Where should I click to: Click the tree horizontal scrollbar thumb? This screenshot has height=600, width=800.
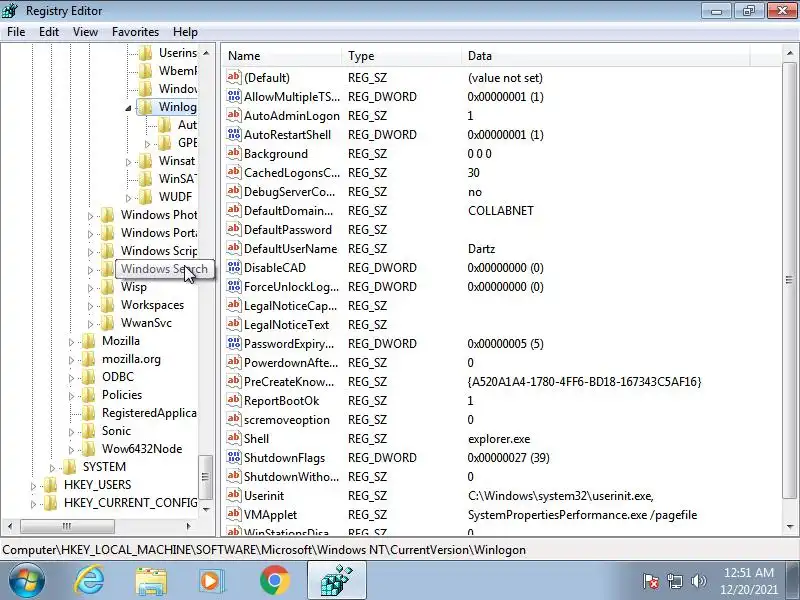pos(67,526)
